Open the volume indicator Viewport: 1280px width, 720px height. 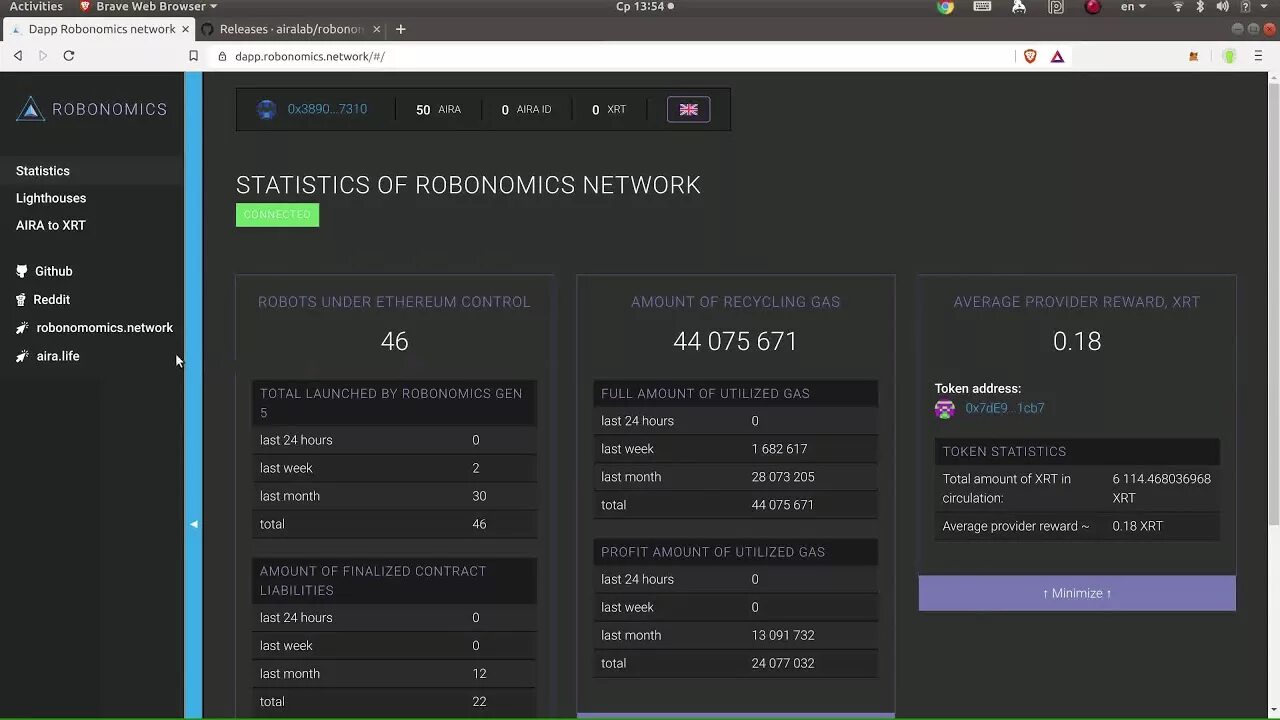tap(1221, 7)
